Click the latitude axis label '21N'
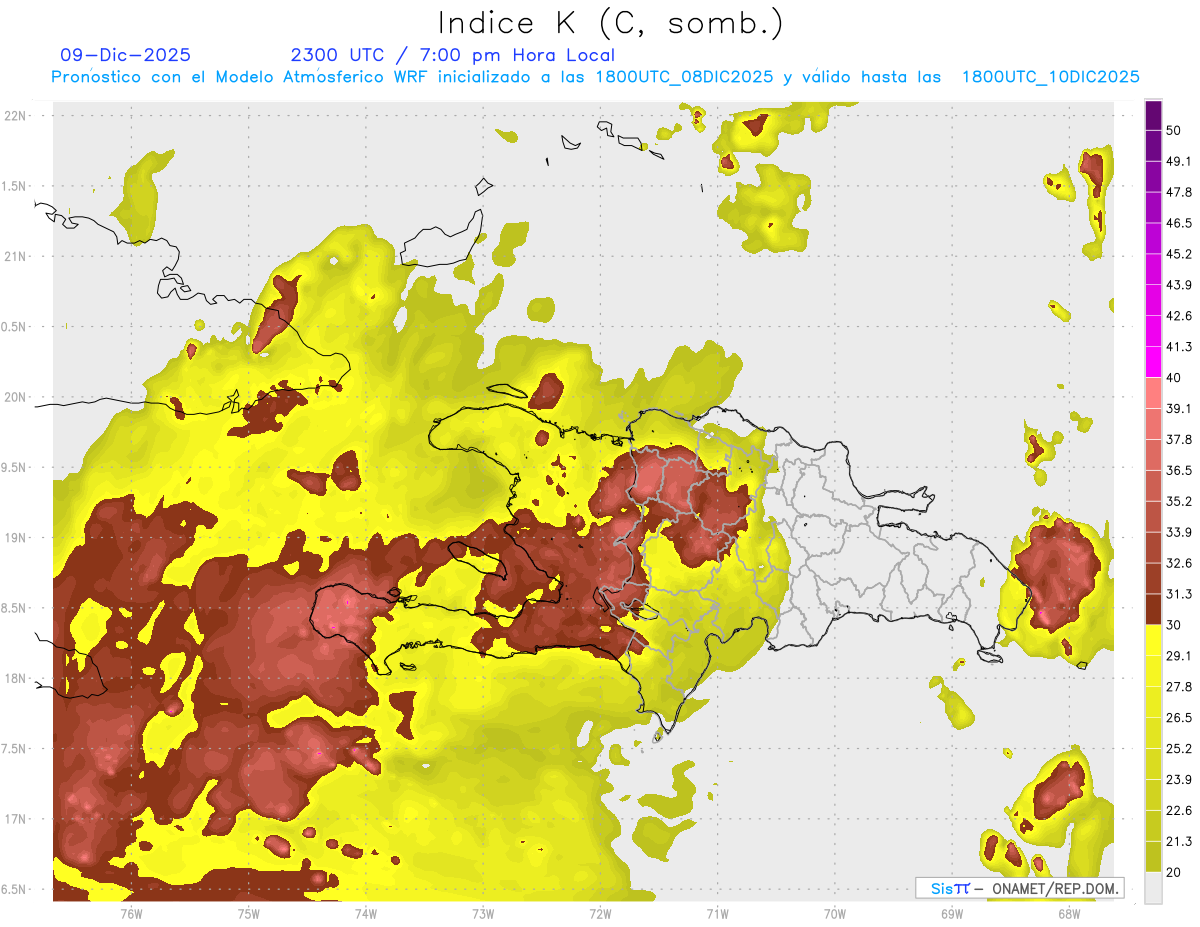The width and height of the screenshot is (1200, 927). click(x=17, y=256)
